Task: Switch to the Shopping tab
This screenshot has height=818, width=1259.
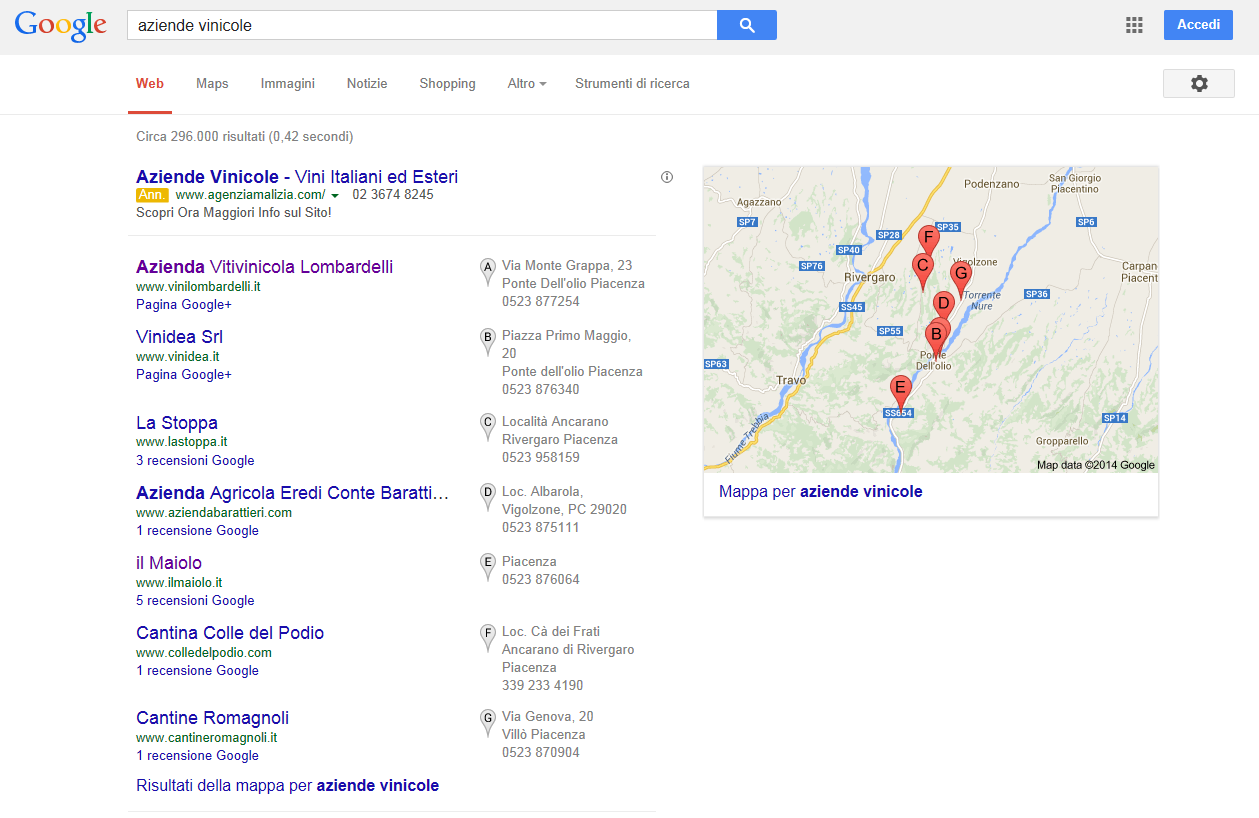Action: [447, 84]
